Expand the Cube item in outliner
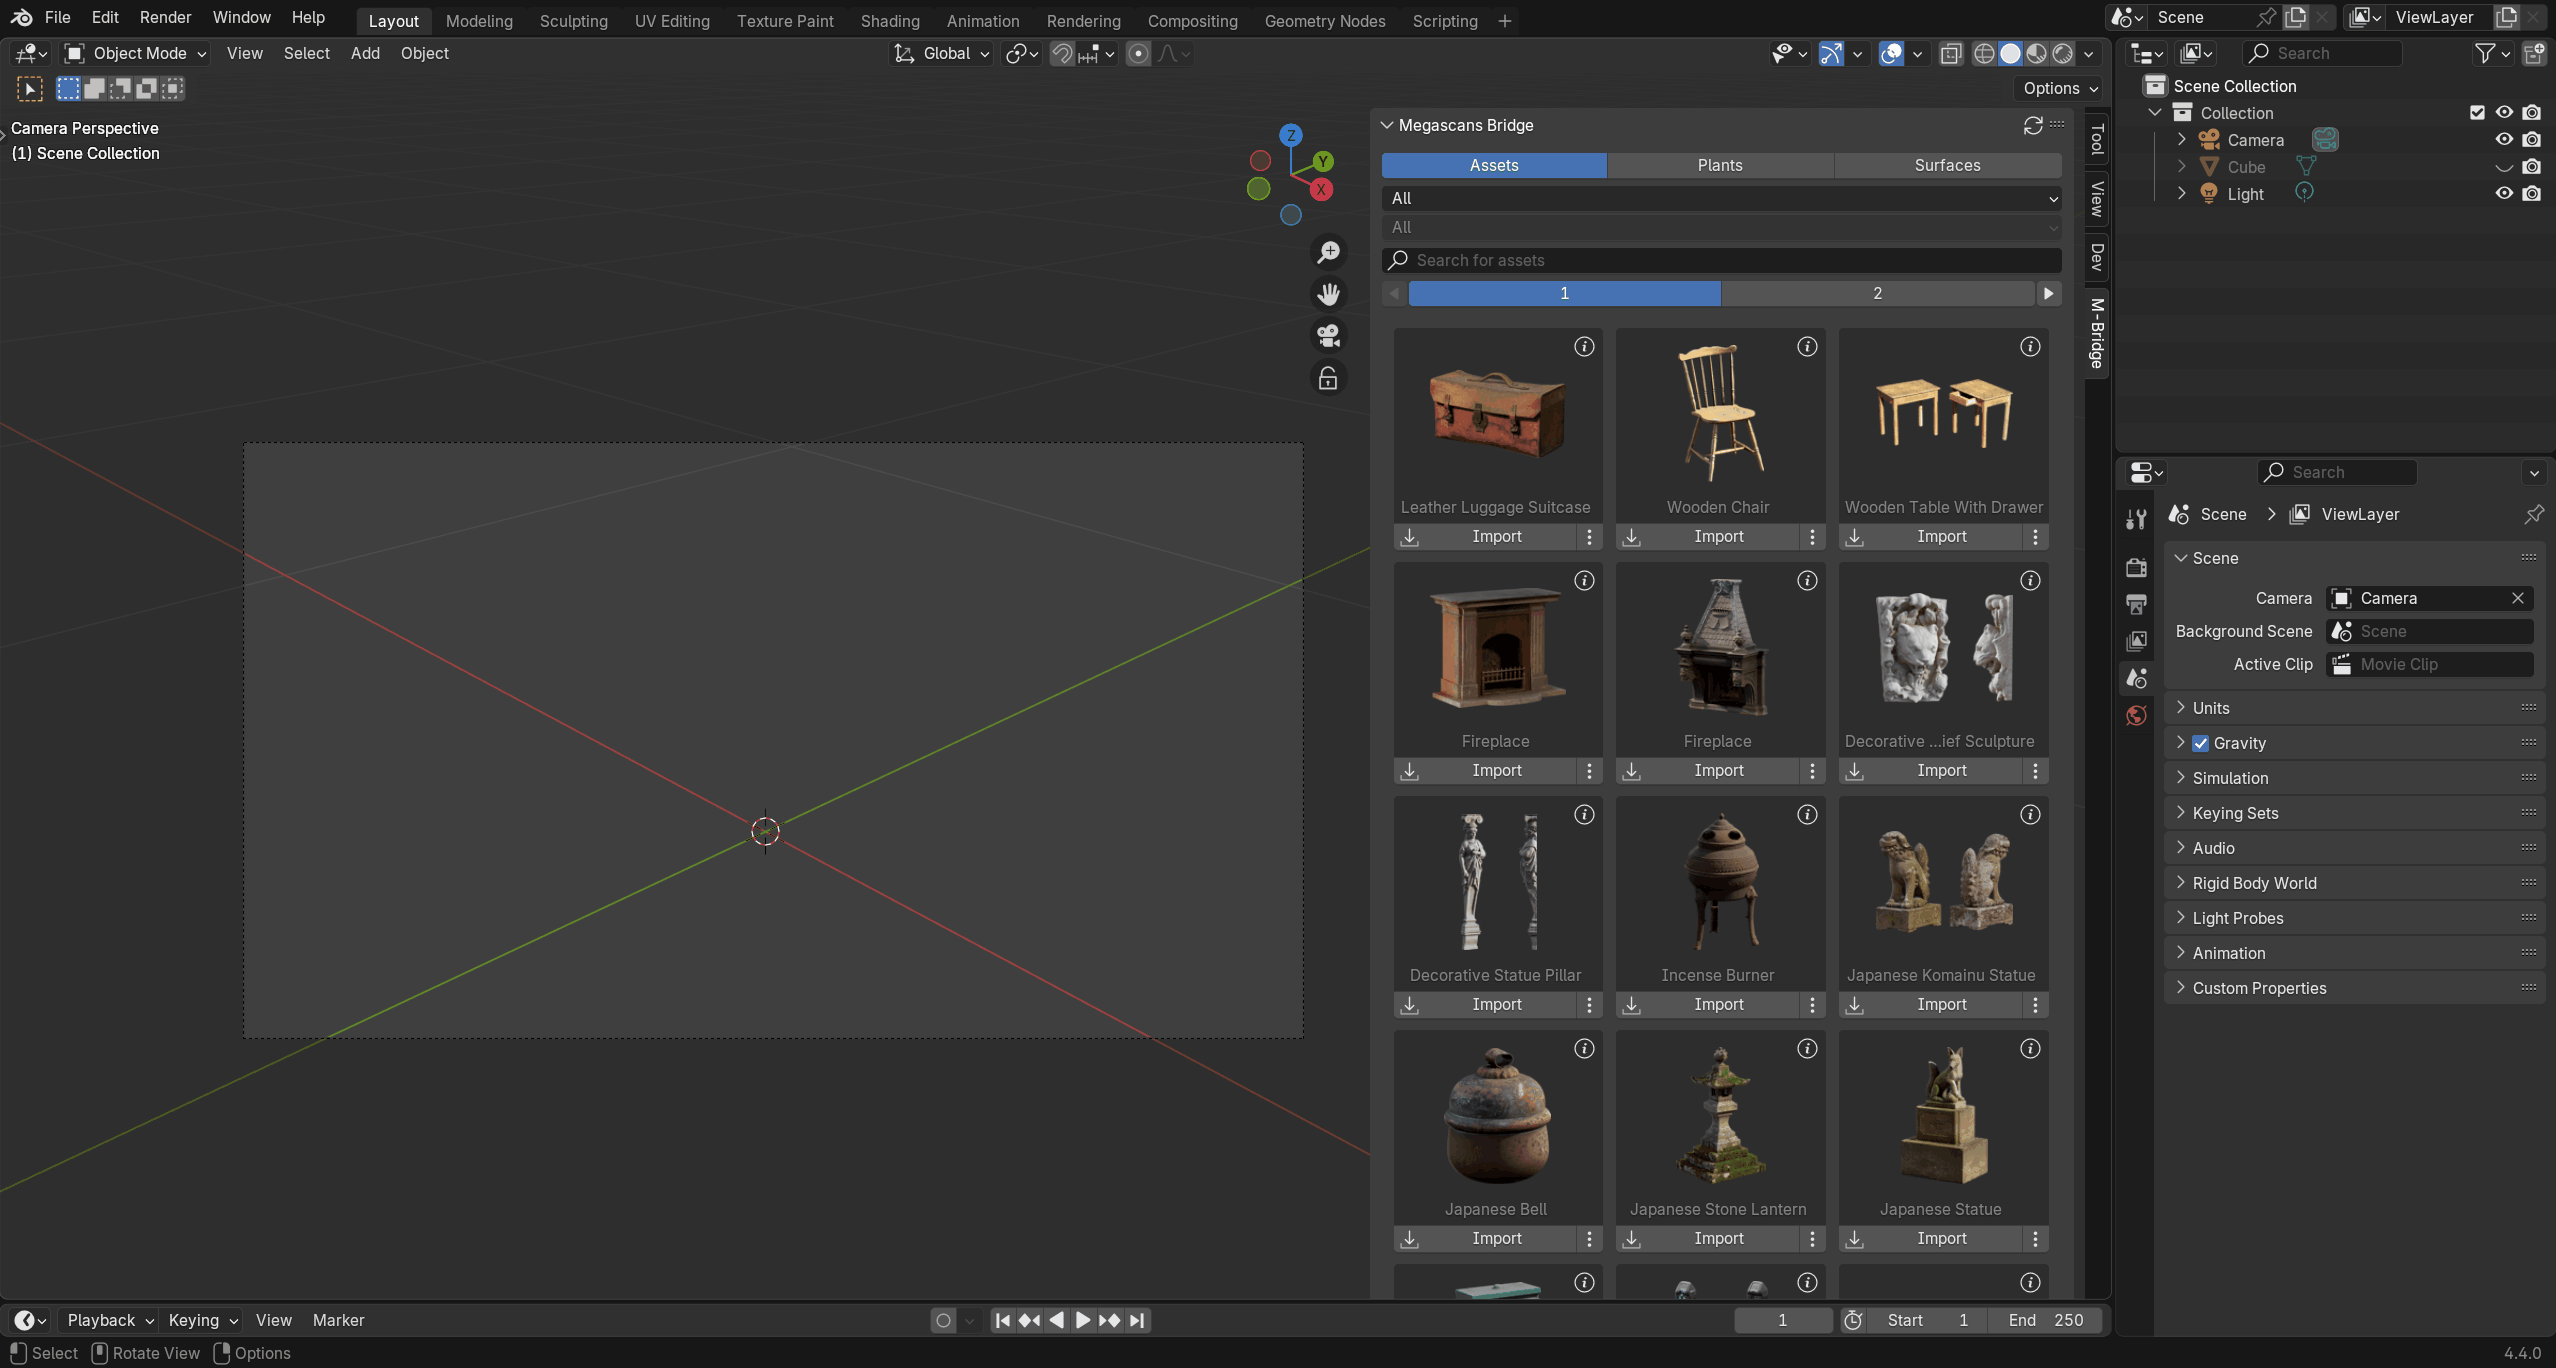The width and height of the screenshot is (2556, 1368). pyautogui.click(x=2182, y=167)
